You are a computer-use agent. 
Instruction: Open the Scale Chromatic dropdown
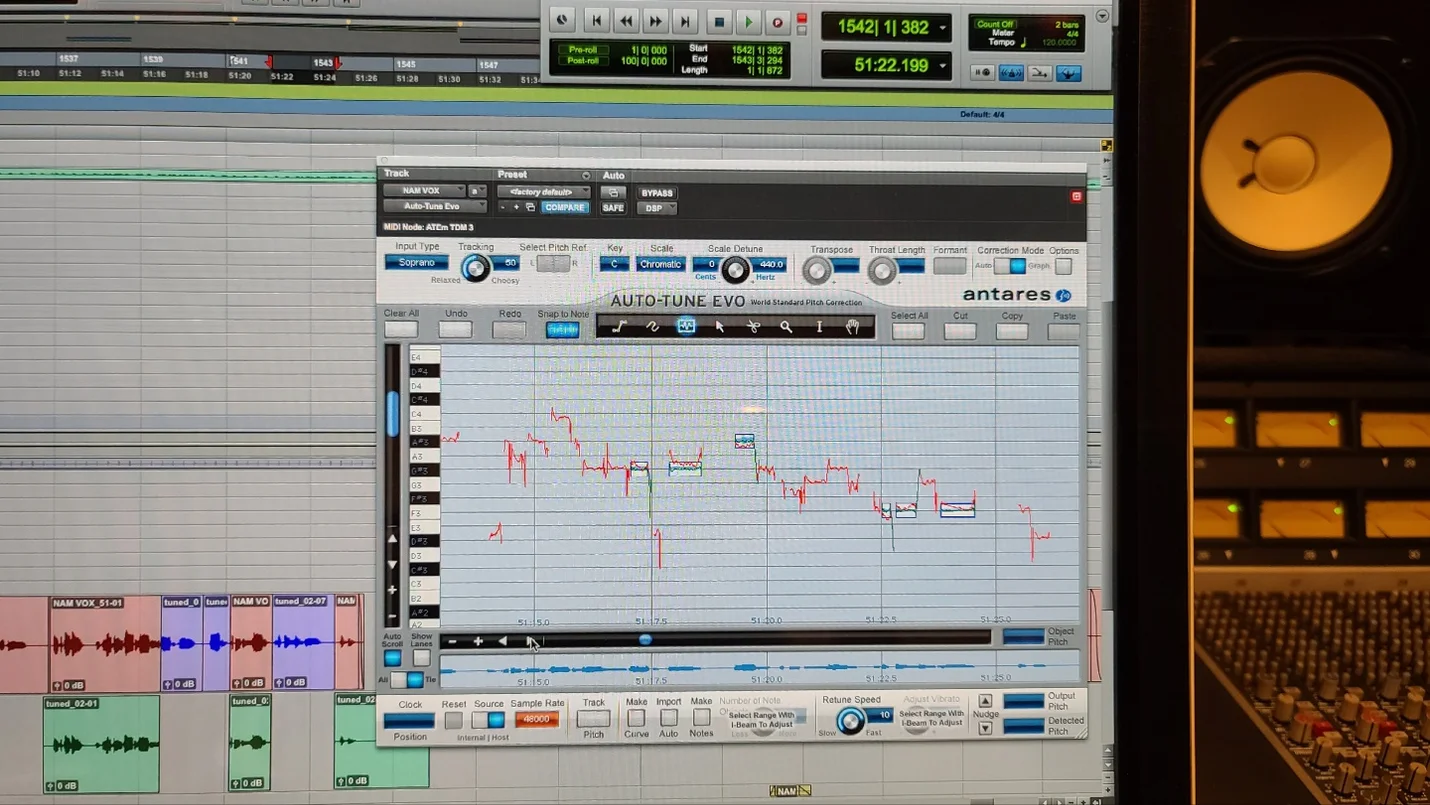point(661,264)
